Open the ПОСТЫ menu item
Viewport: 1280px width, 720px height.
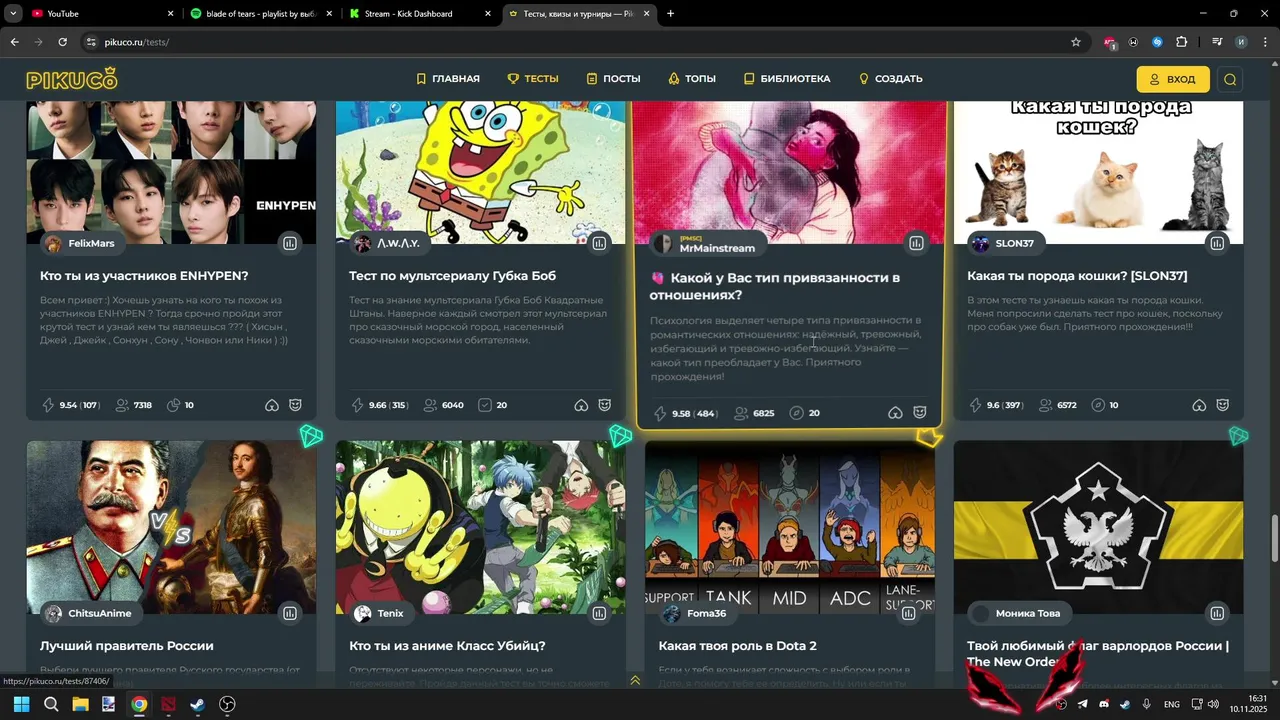(x=613, y=79)
